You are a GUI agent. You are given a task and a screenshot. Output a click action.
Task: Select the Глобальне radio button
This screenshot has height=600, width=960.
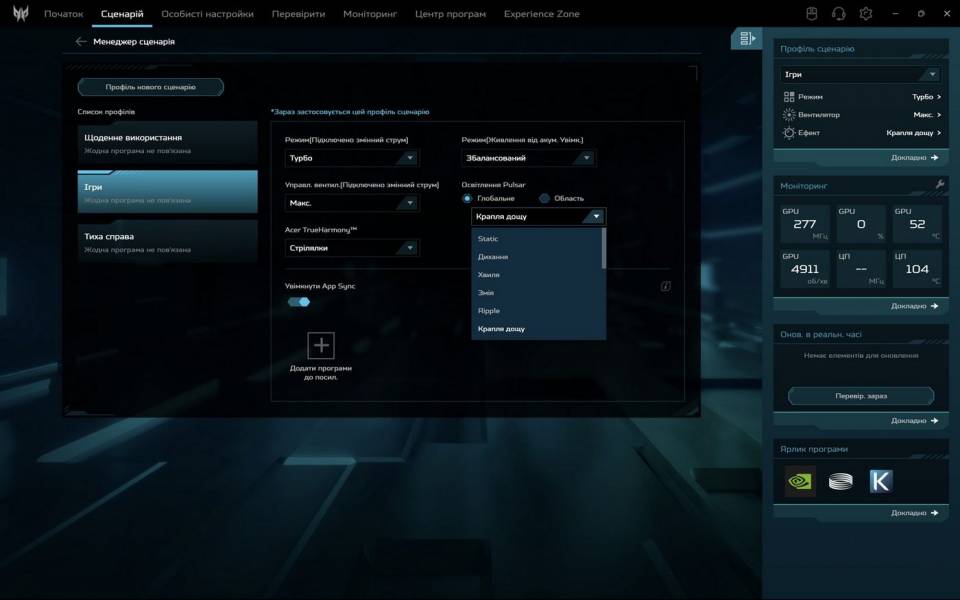(x=467, y=198)
